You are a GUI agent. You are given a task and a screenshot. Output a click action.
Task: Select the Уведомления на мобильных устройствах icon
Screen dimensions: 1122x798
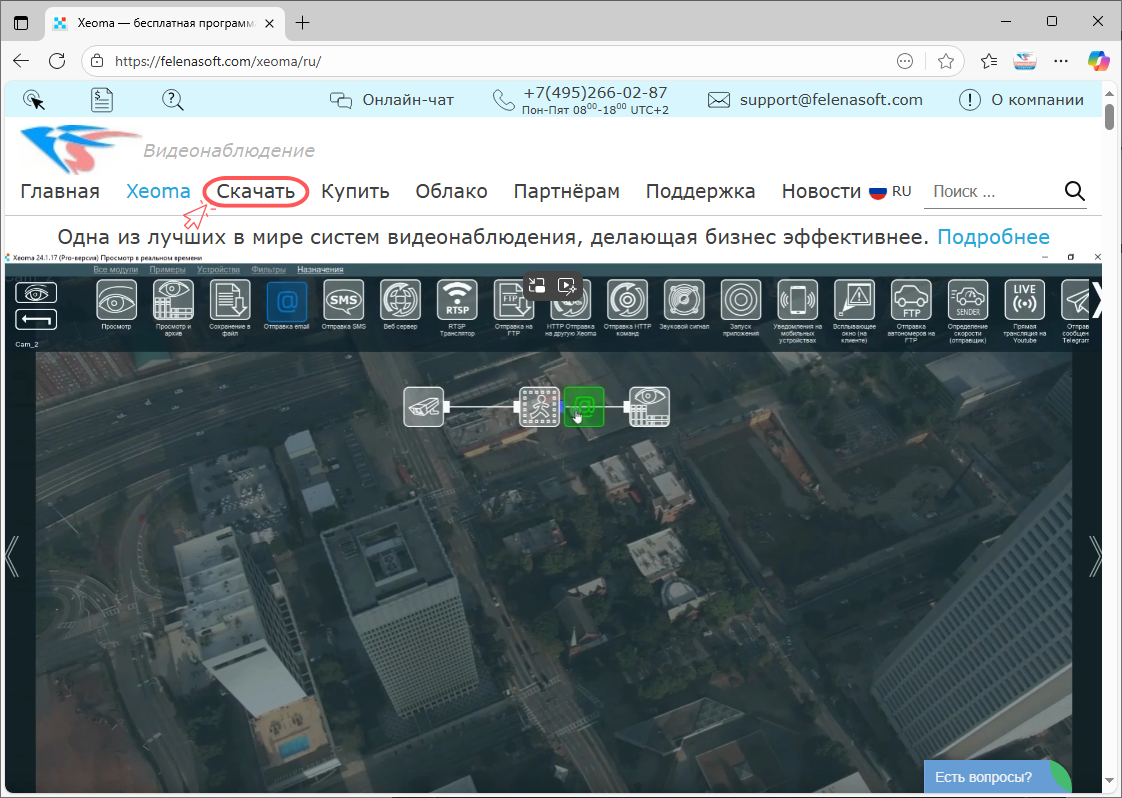(x=797, y=298)
